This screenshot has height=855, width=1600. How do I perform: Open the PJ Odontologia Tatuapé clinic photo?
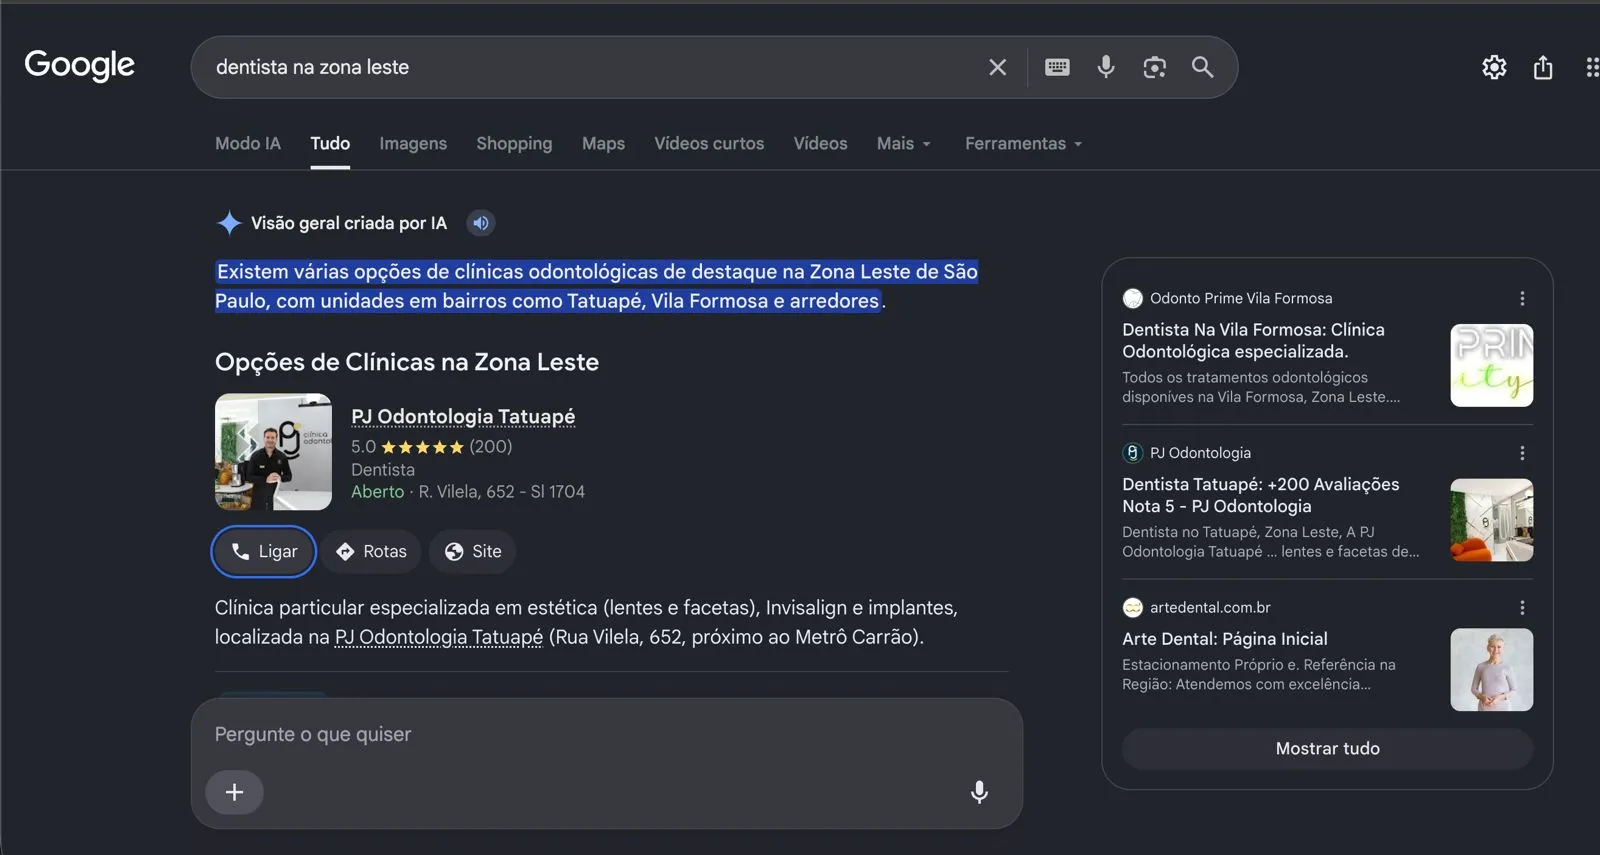[273, 452]
